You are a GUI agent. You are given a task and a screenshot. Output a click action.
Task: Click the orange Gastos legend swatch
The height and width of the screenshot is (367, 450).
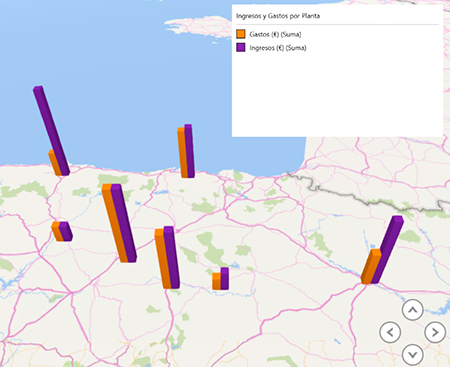pos(241,34)
